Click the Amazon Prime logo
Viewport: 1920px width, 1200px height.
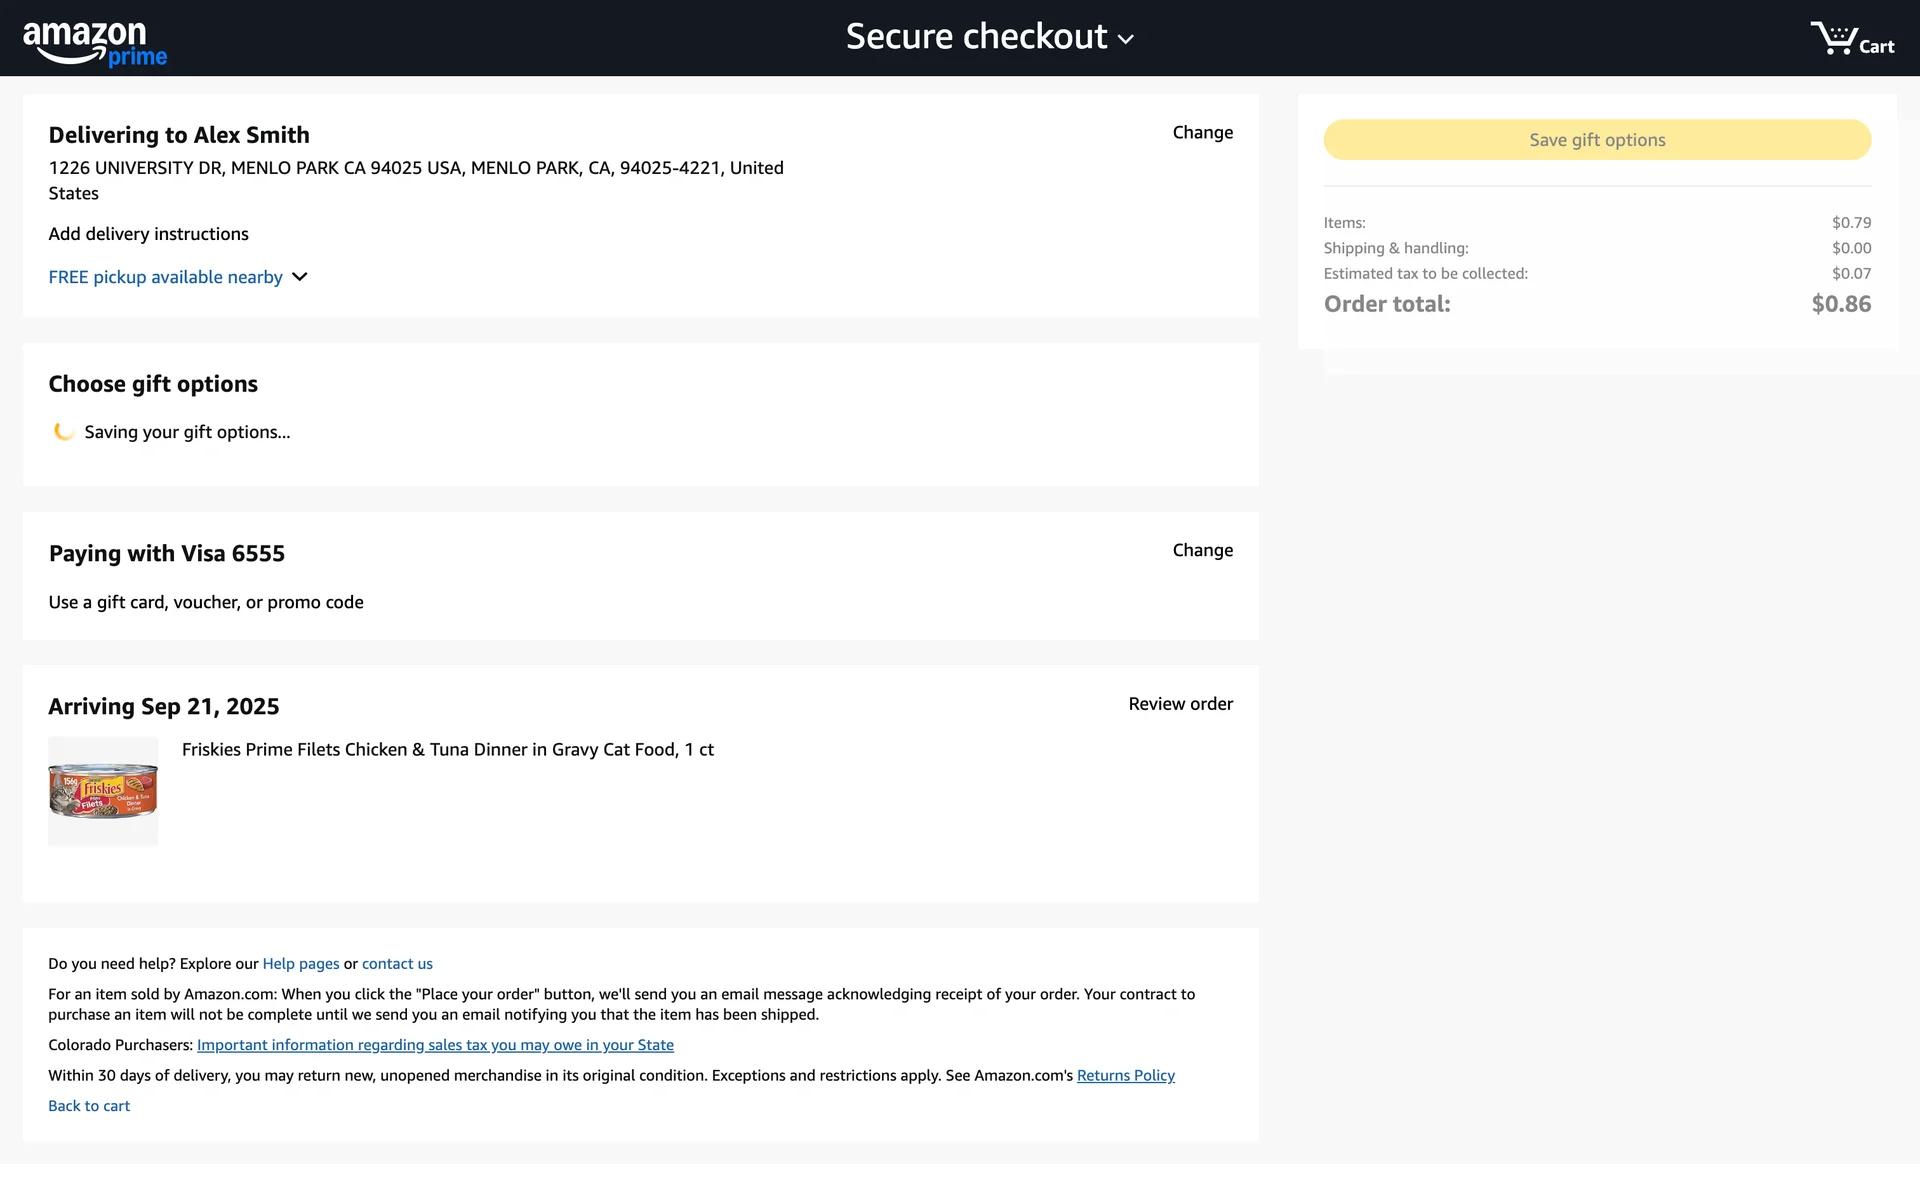[95, 43]
